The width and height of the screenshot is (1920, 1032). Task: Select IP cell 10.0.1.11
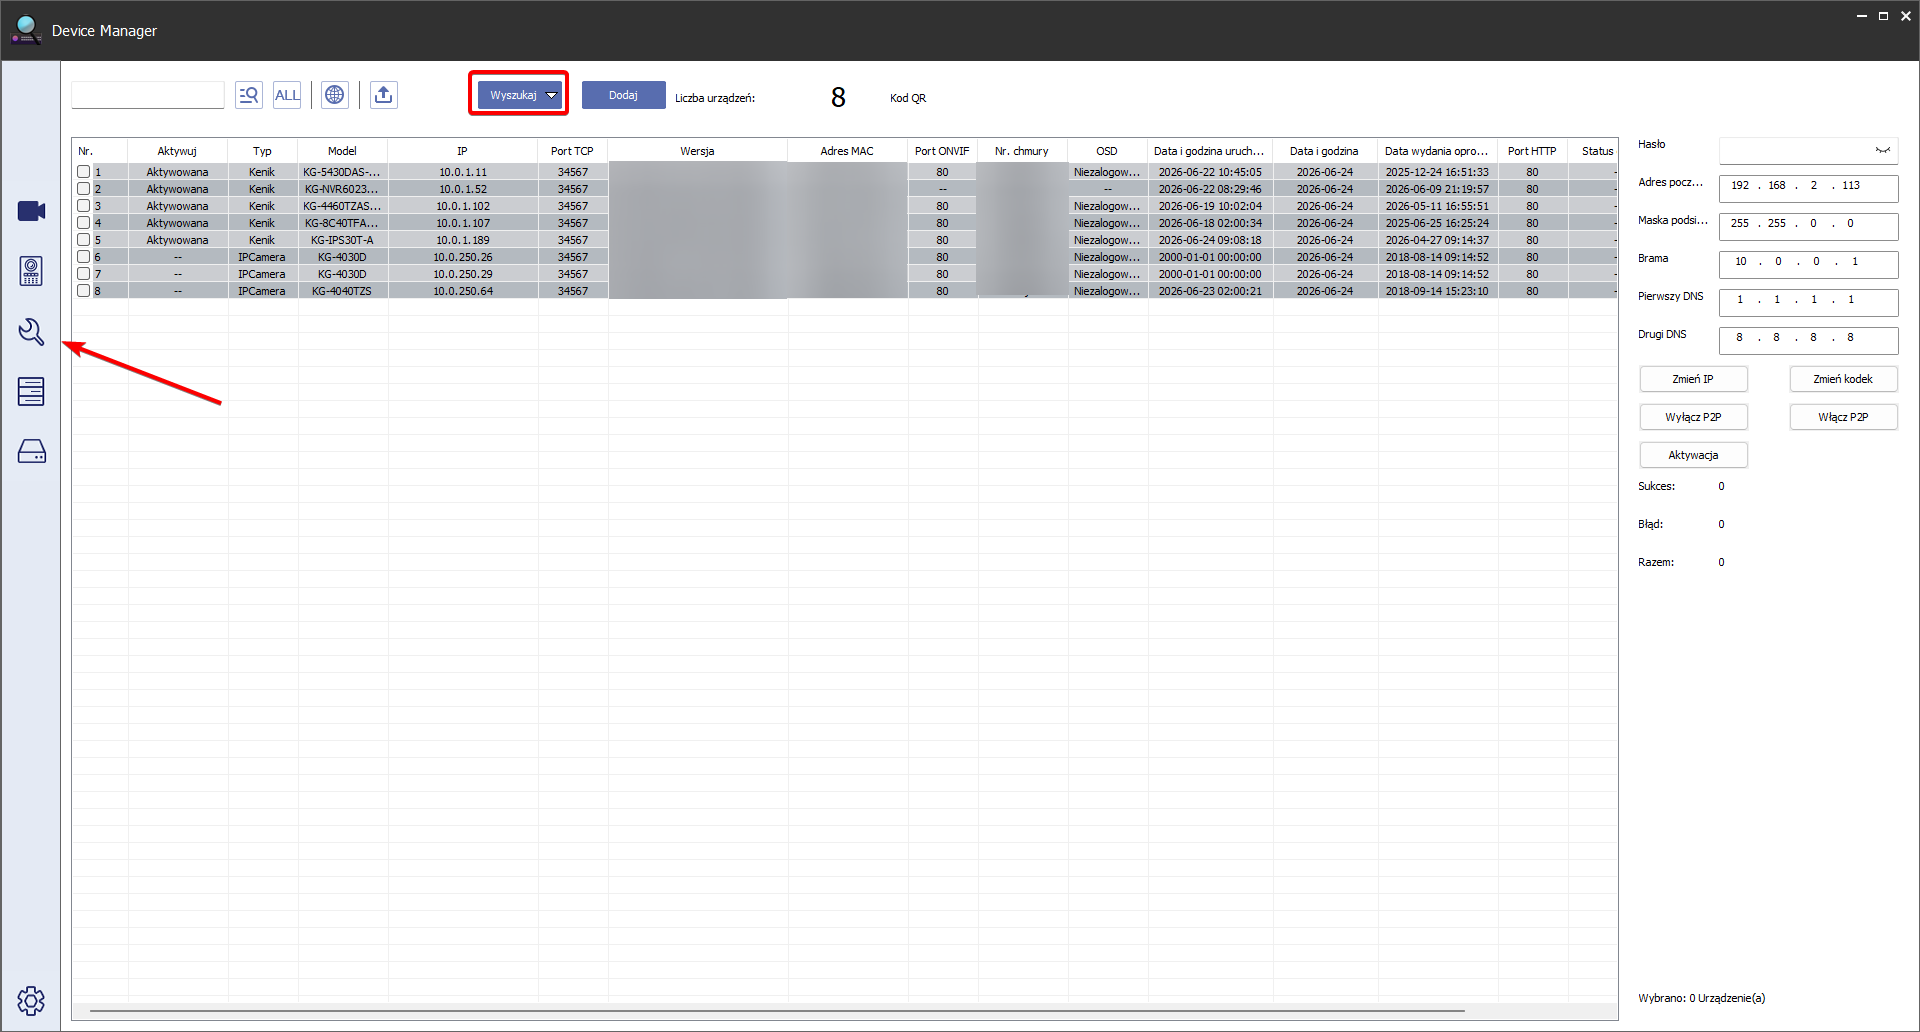tap(463, 172)
